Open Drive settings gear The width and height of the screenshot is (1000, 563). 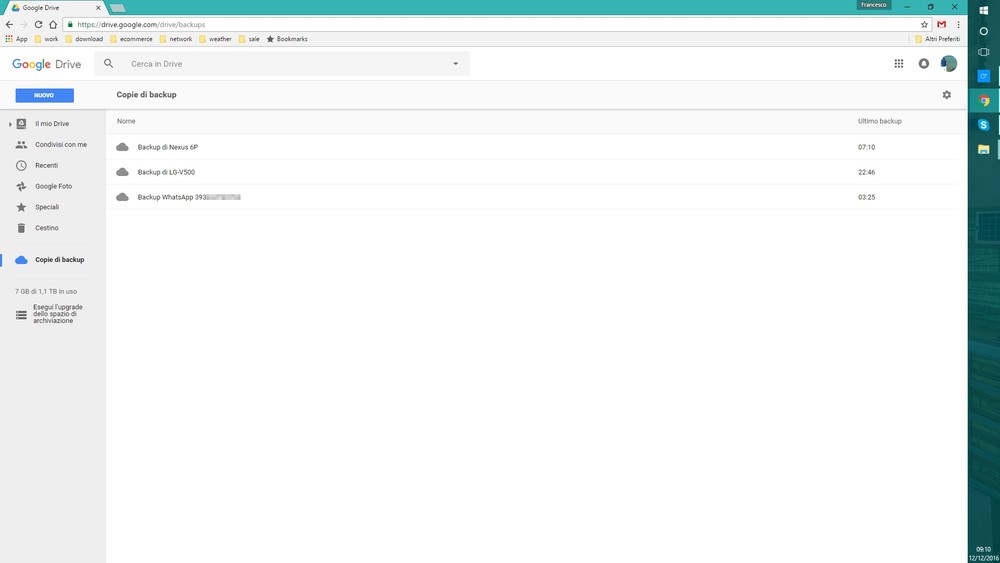946,94
